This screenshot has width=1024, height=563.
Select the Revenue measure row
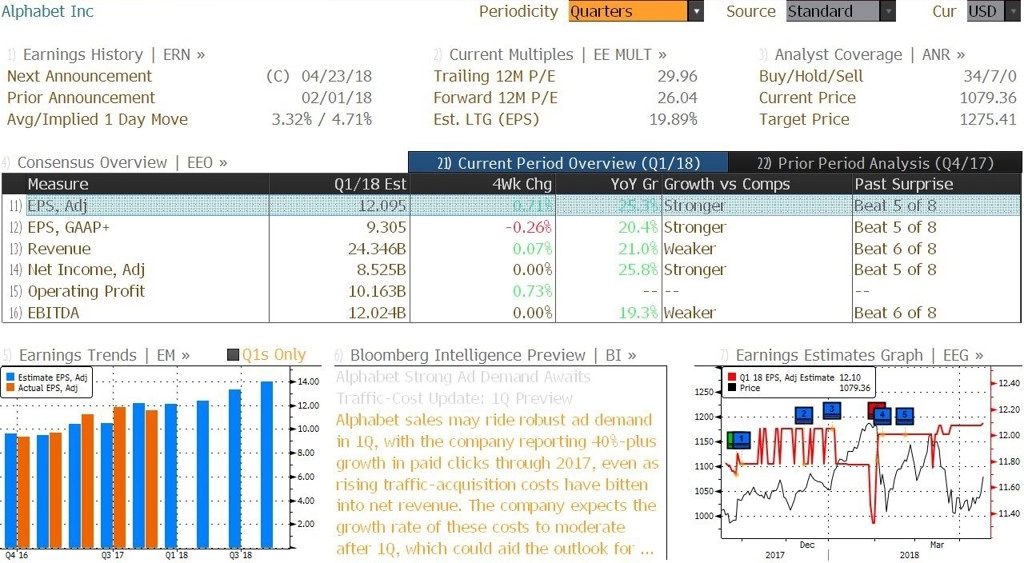pos(511,249)
